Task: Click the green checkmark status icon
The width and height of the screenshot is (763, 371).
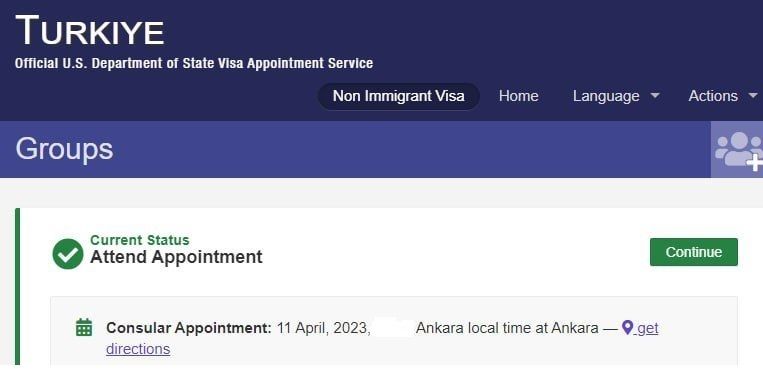Action: [x=68, y=254]
